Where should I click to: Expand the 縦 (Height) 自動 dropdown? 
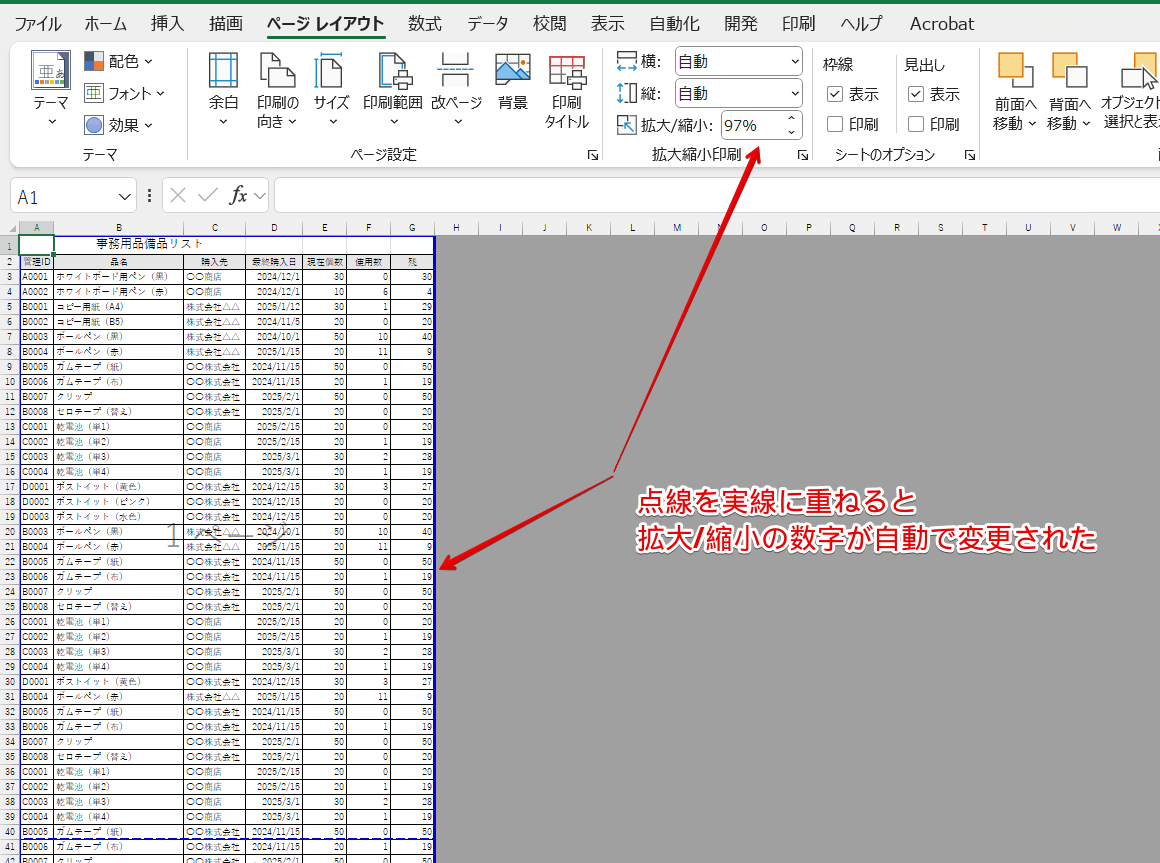(x=738, y=93)
